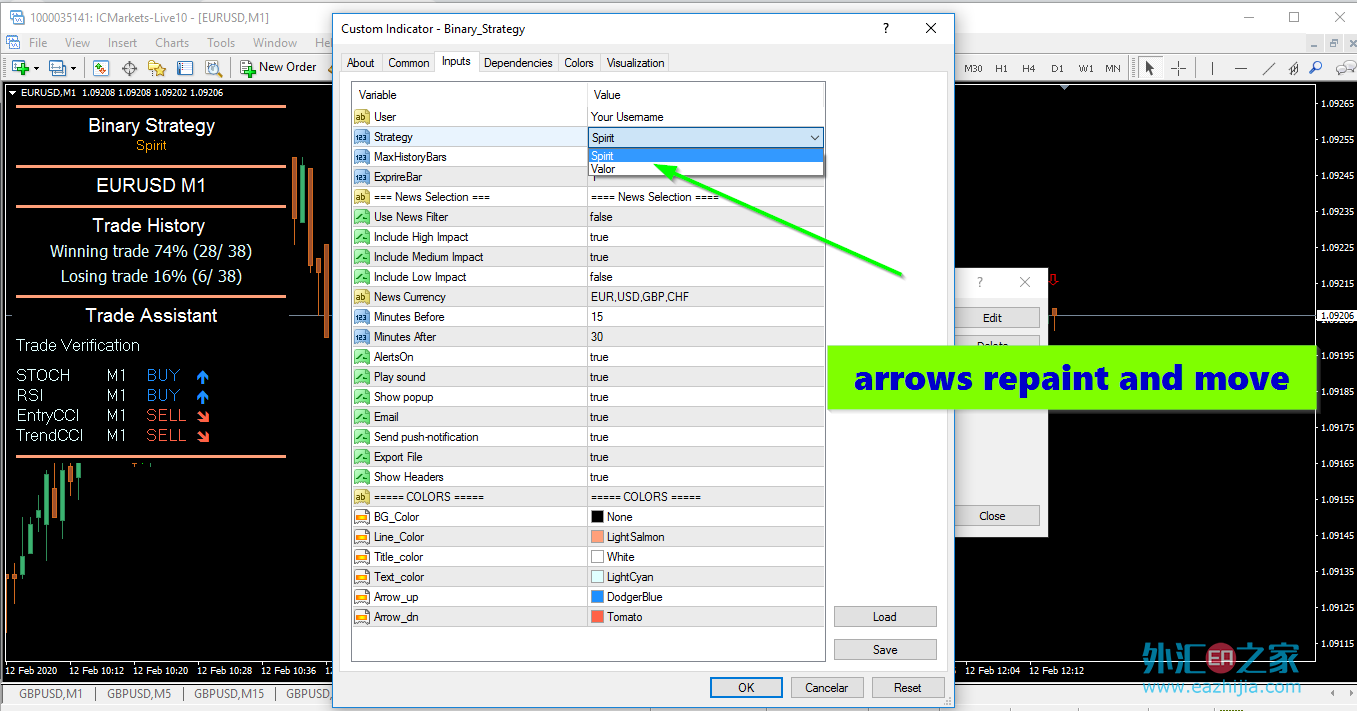Switch chart to W1 timeframe
The width and height of the screenshot is (1357, 711).
(1086, 68)
